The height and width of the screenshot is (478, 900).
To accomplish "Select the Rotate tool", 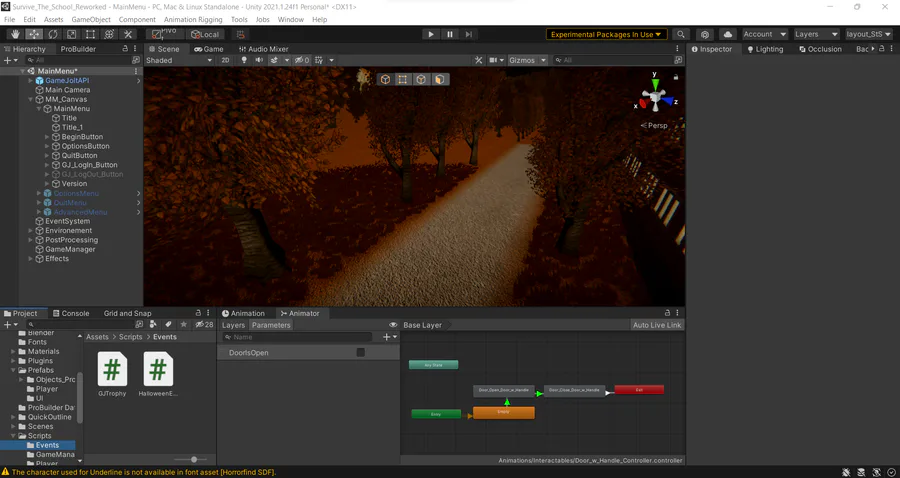I will (x=53, y=34).
